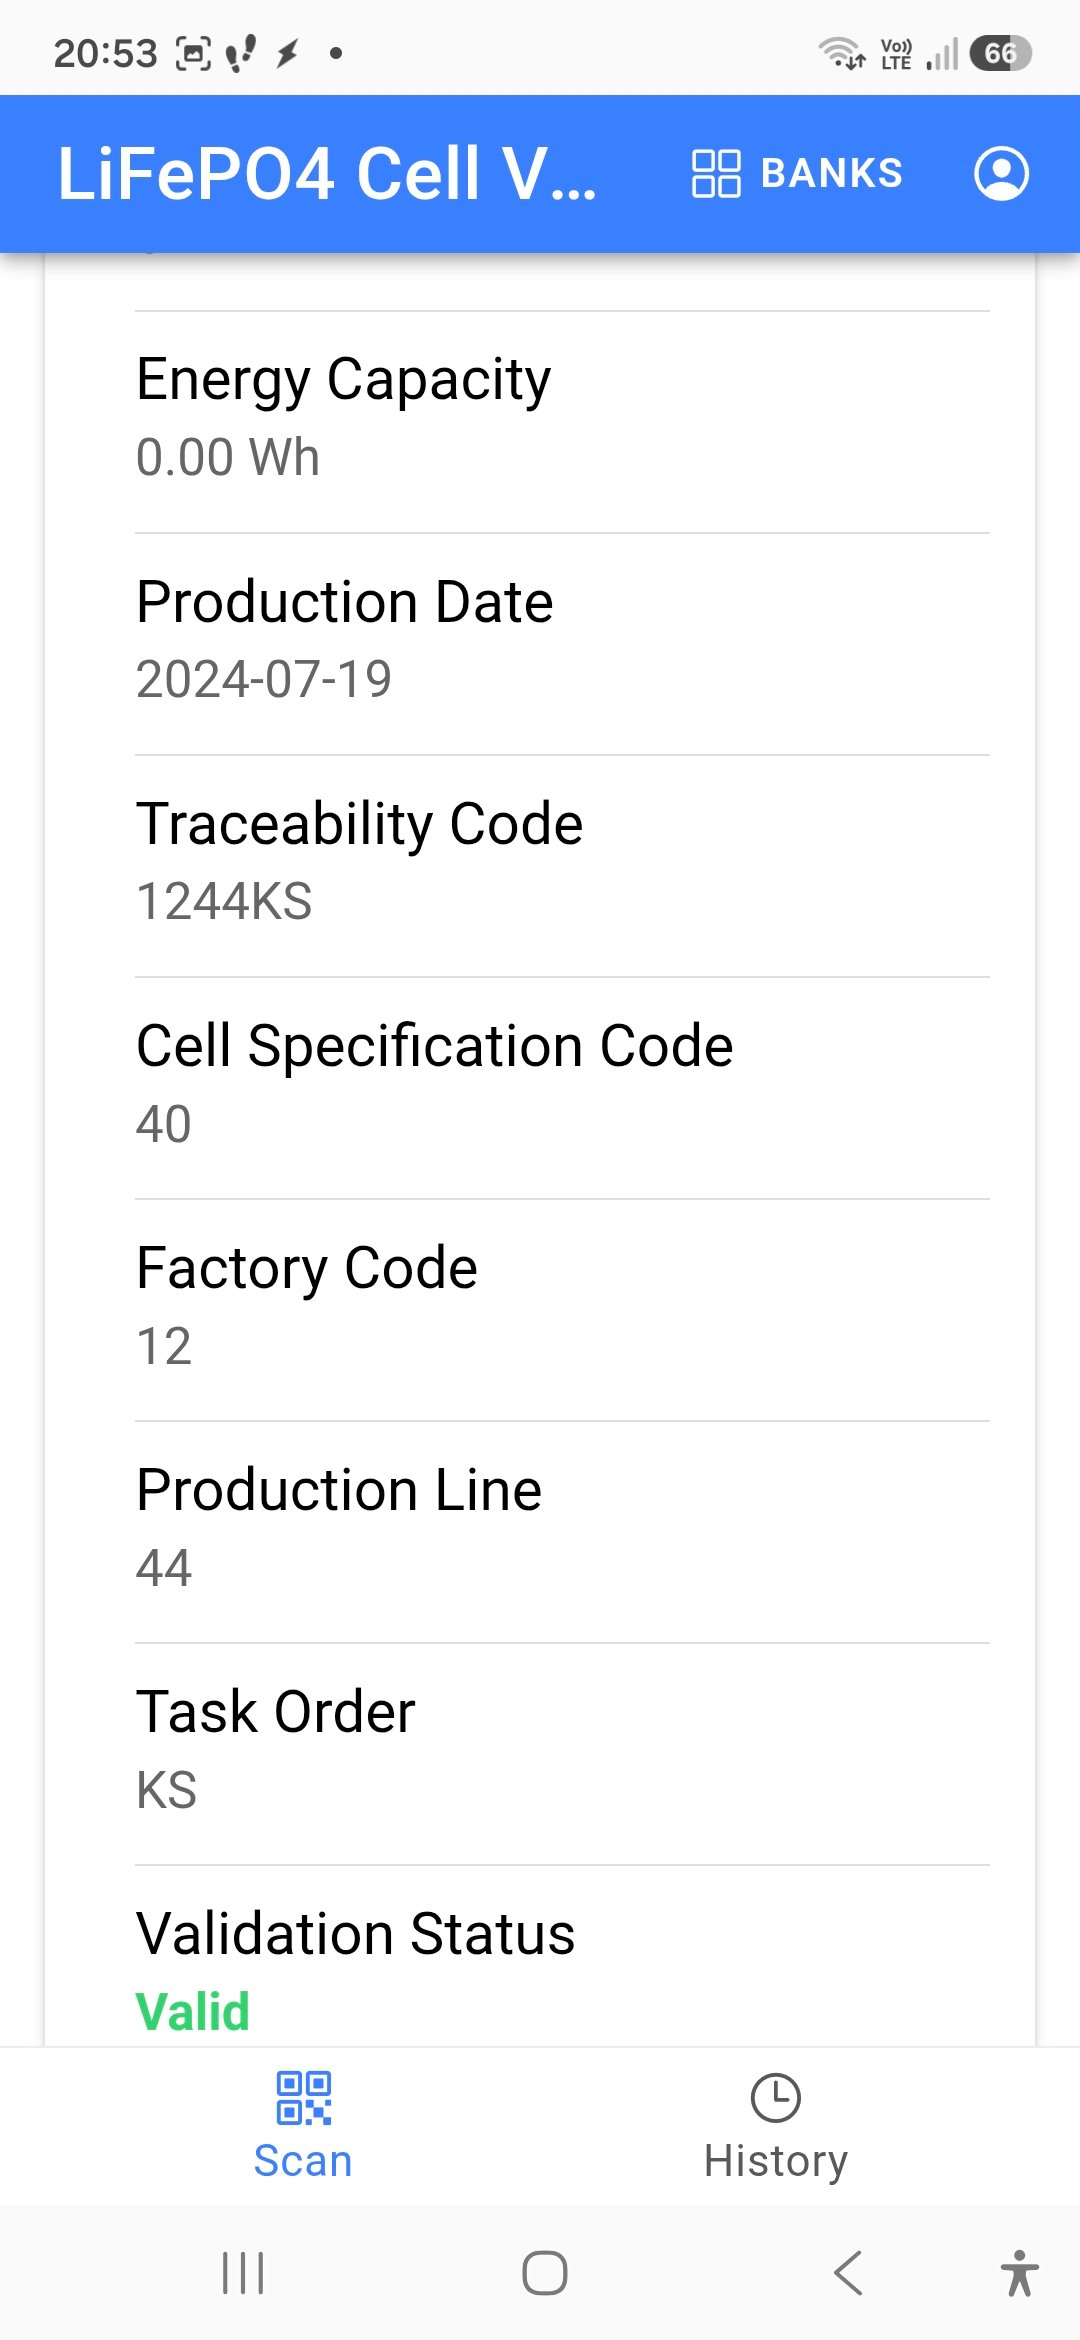This screenshot has height=2340, width=1080.
Task: Open the user account profile icon
Action: pos(1001,173)
